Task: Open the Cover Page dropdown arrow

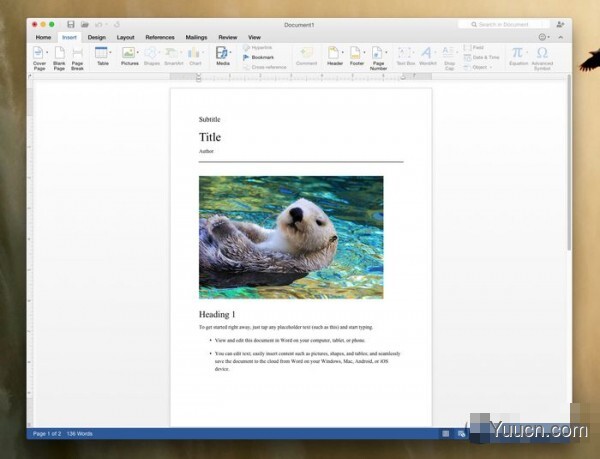Action: click(47, 52)
